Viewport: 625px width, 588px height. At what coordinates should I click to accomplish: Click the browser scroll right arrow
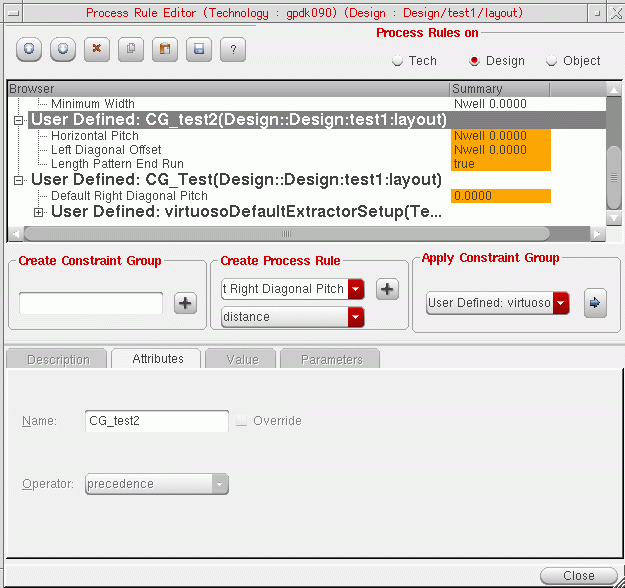597,234
